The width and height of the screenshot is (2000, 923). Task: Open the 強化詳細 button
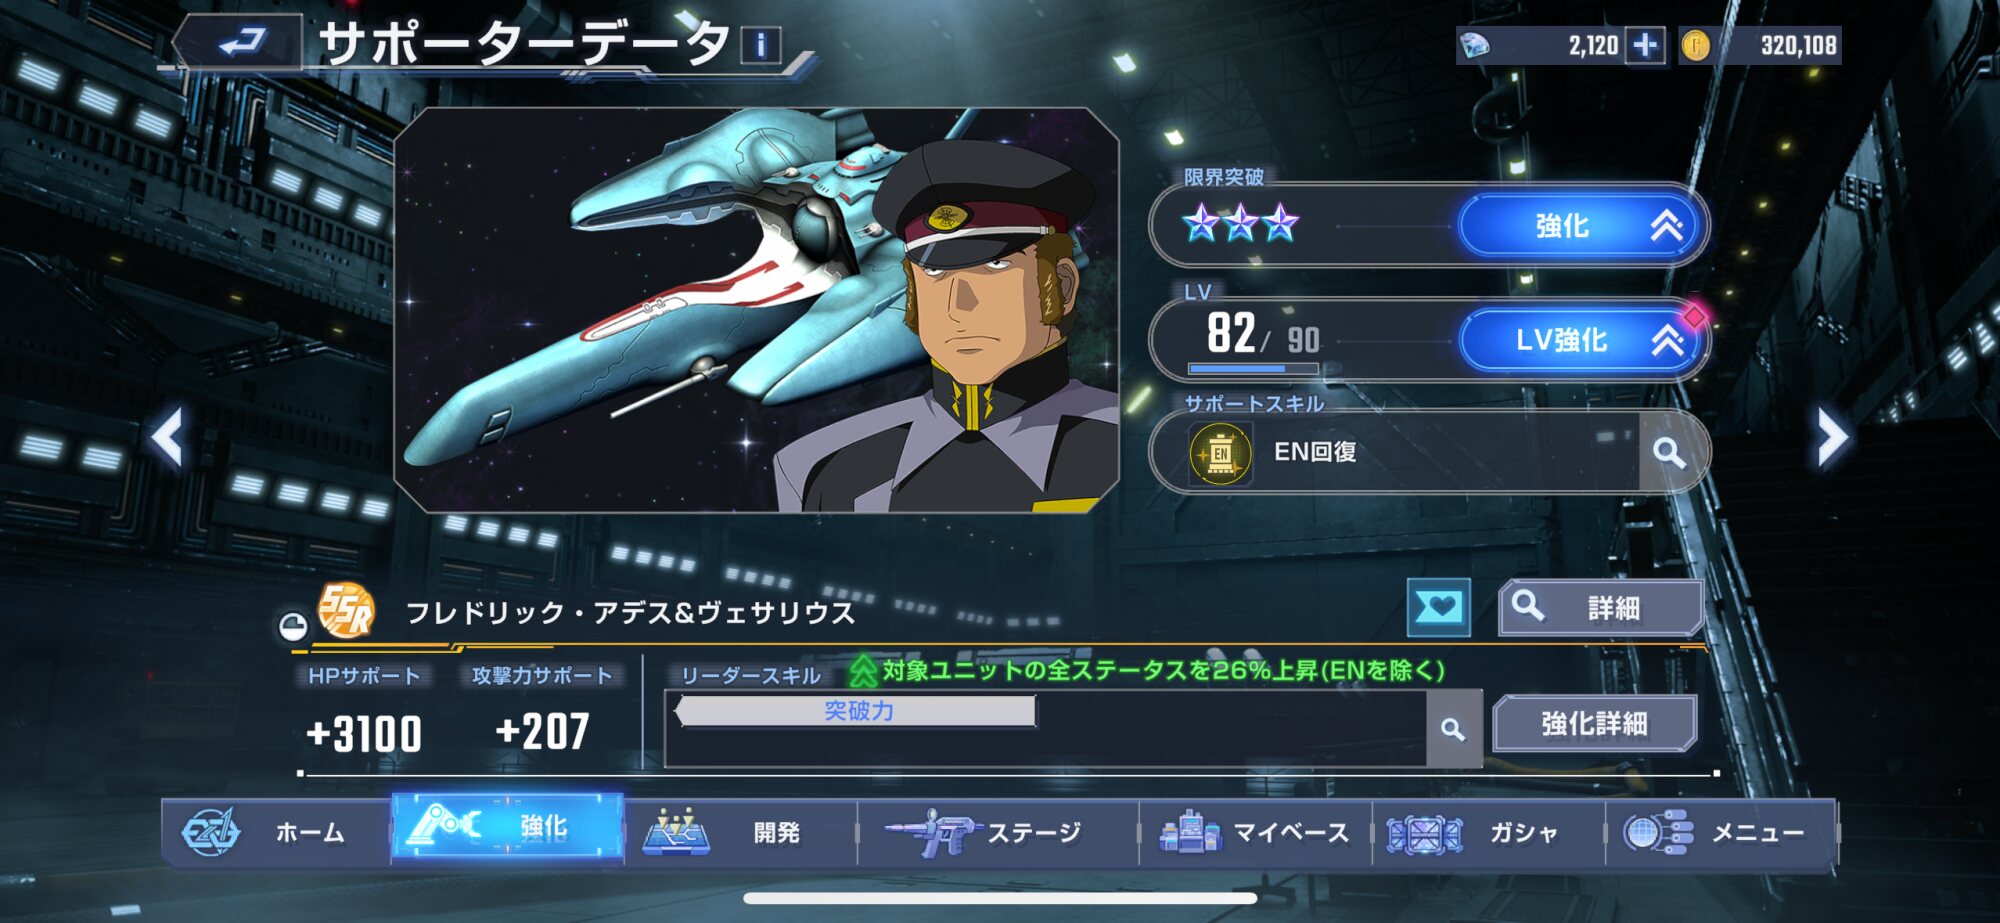(x=1594, y=723)
